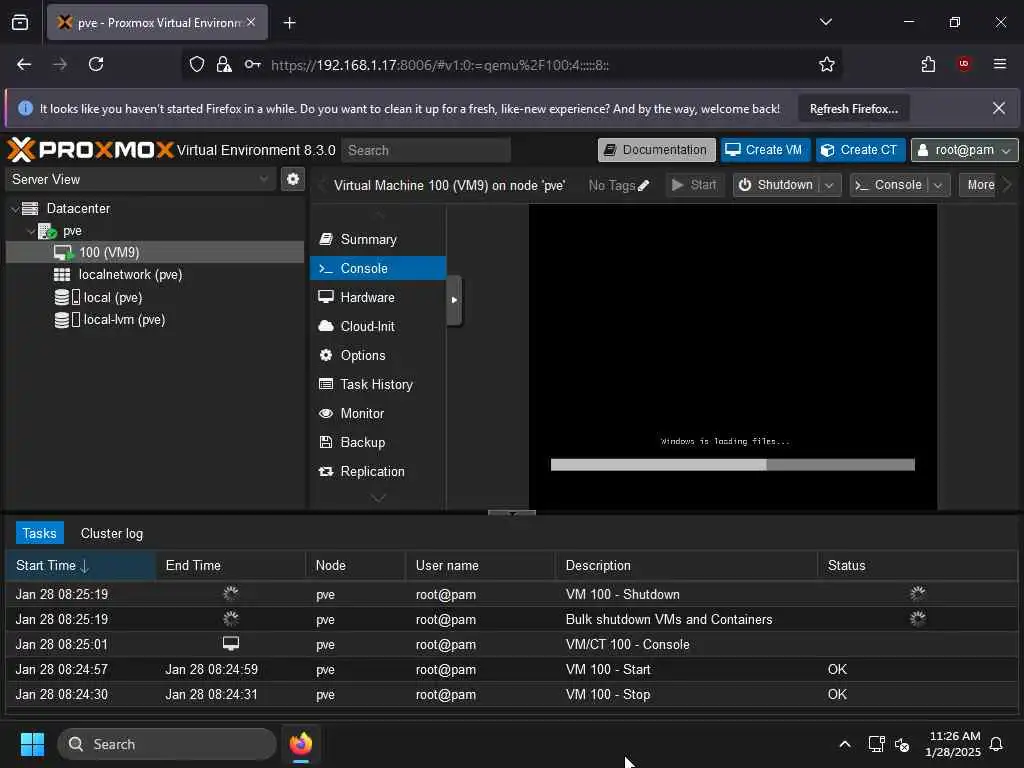Click console monitor icon in VM/CT 100 task row

click(x=231, y=644)
